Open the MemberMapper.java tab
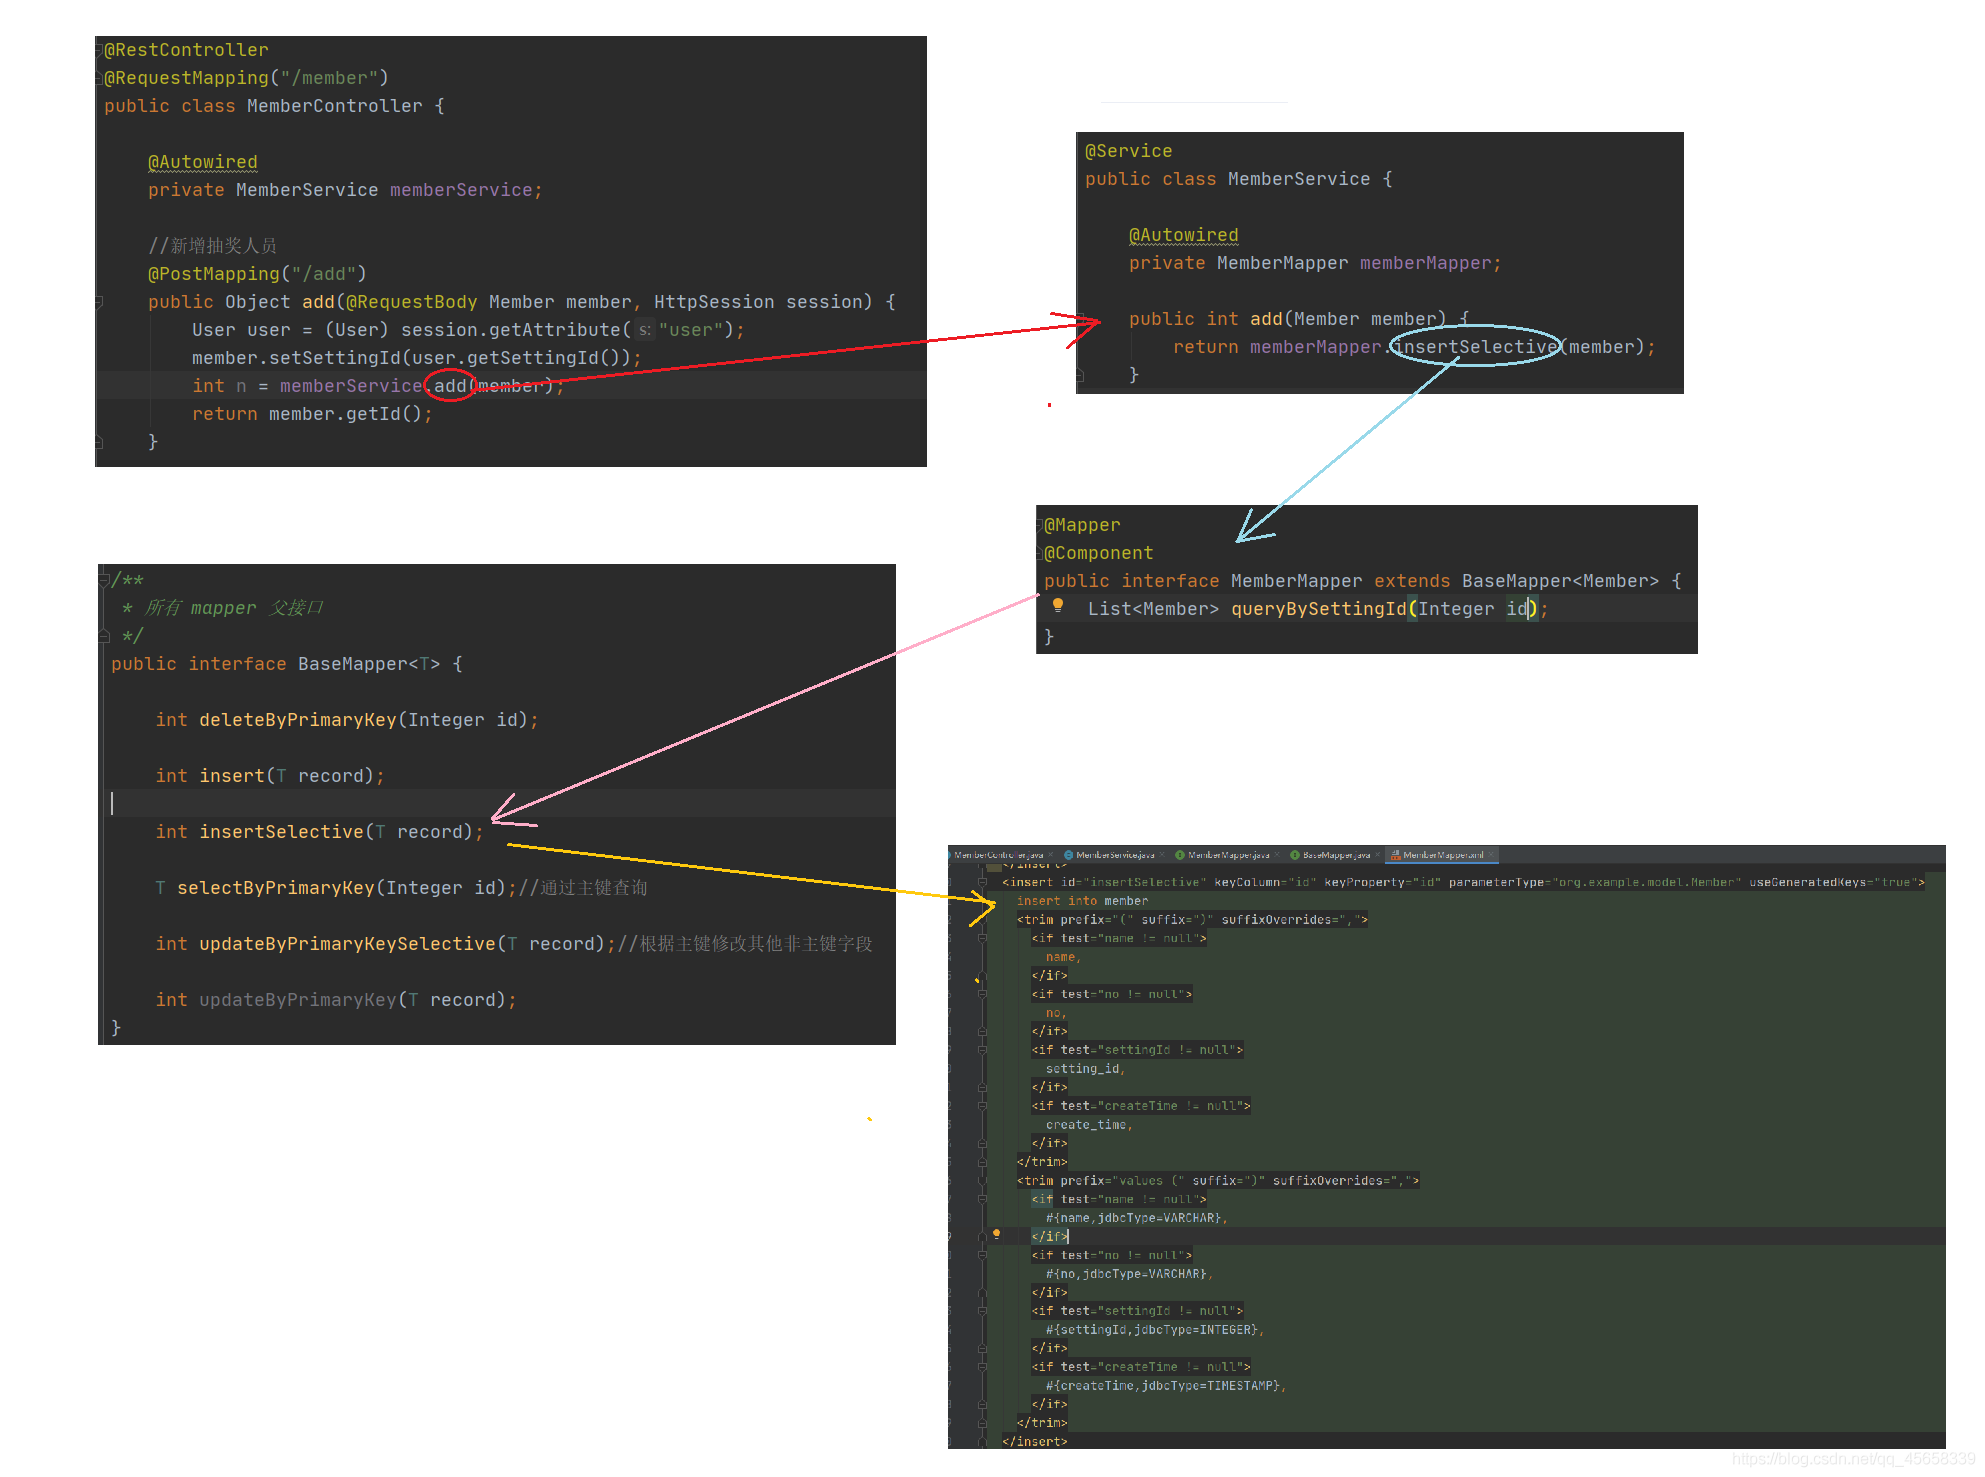 (x=1228, y=855)
